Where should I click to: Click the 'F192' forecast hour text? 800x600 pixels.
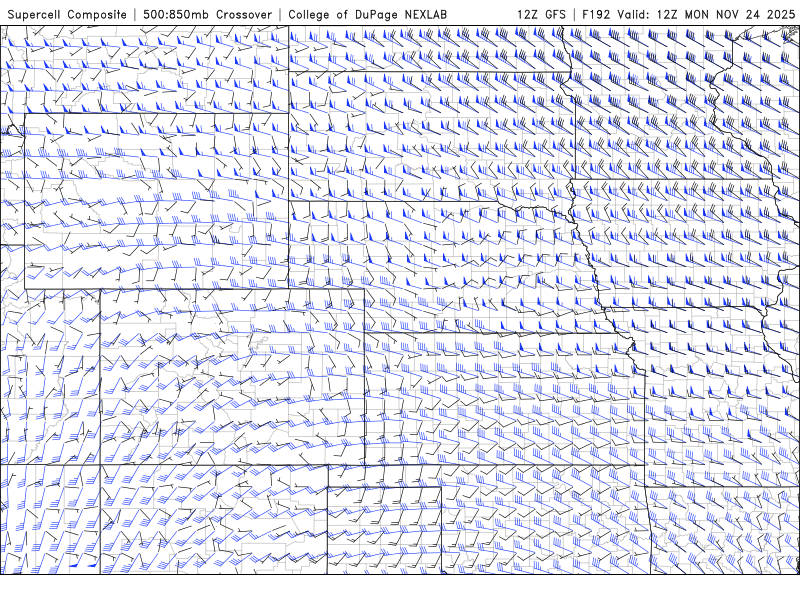596,15
